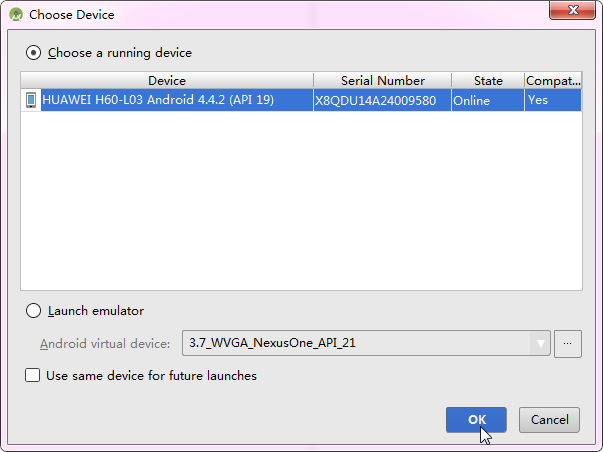Sort by Serial Number column header
603x452 pixels.
click(382, 81)
